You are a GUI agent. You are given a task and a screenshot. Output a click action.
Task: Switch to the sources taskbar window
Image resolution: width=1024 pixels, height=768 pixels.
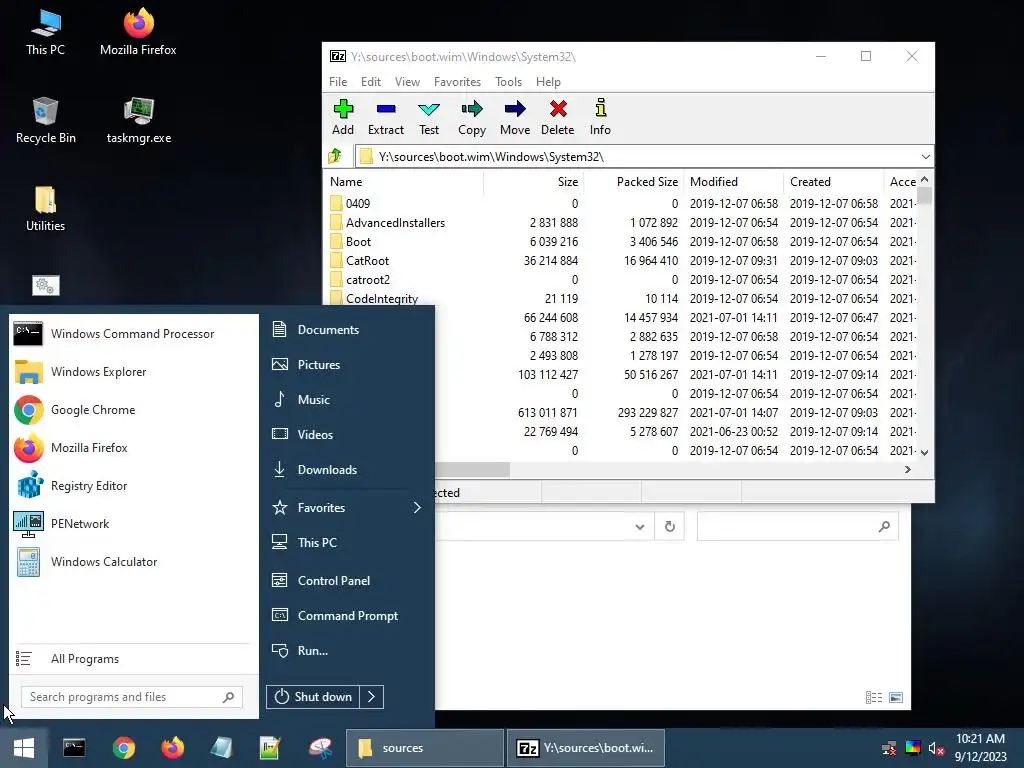click(424, 748)
